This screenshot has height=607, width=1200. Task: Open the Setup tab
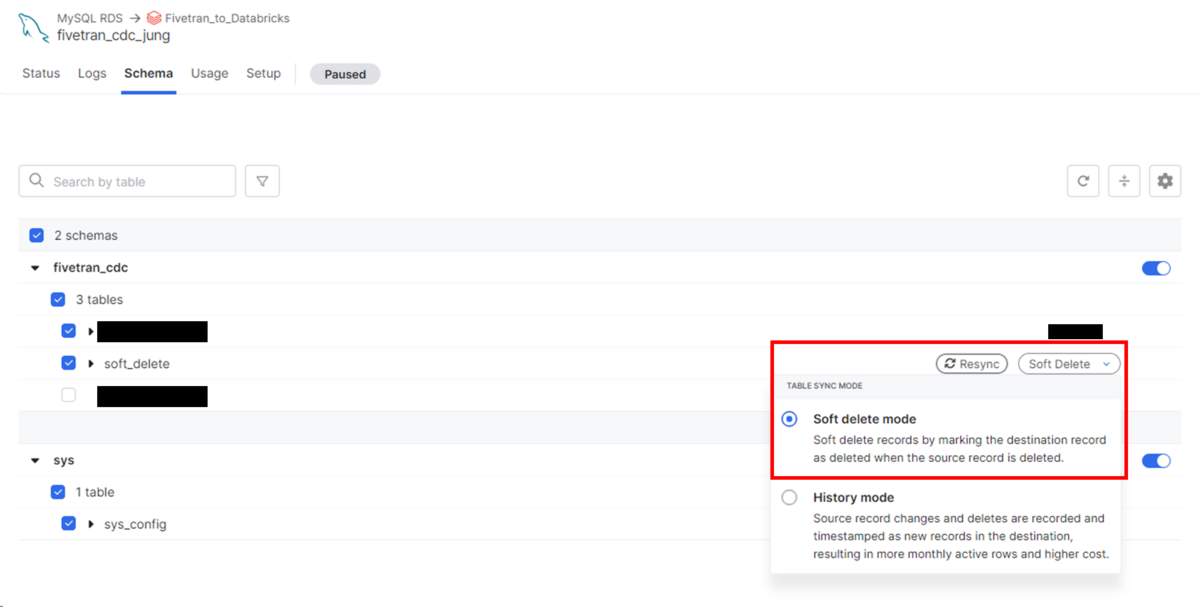click(264, 73)
